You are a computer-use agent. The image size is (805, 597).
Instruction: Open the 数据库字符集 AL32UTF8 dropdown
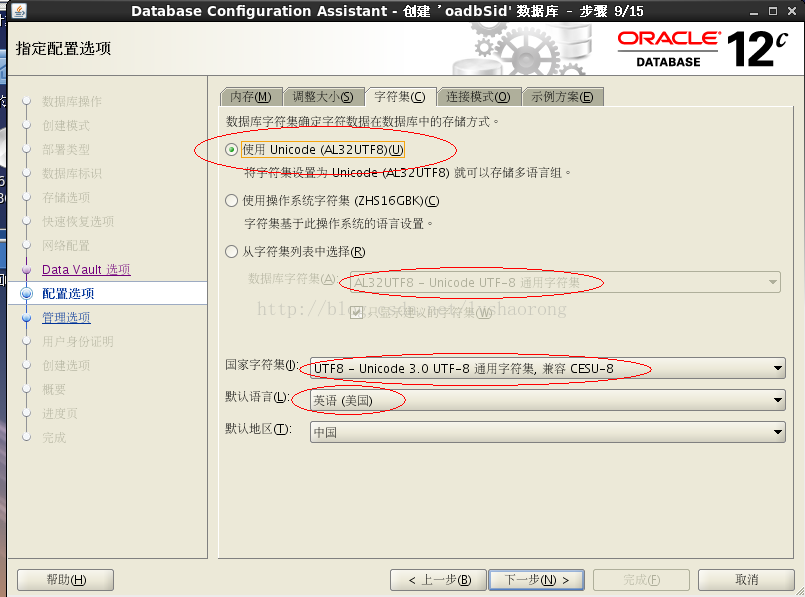(565, 282)
